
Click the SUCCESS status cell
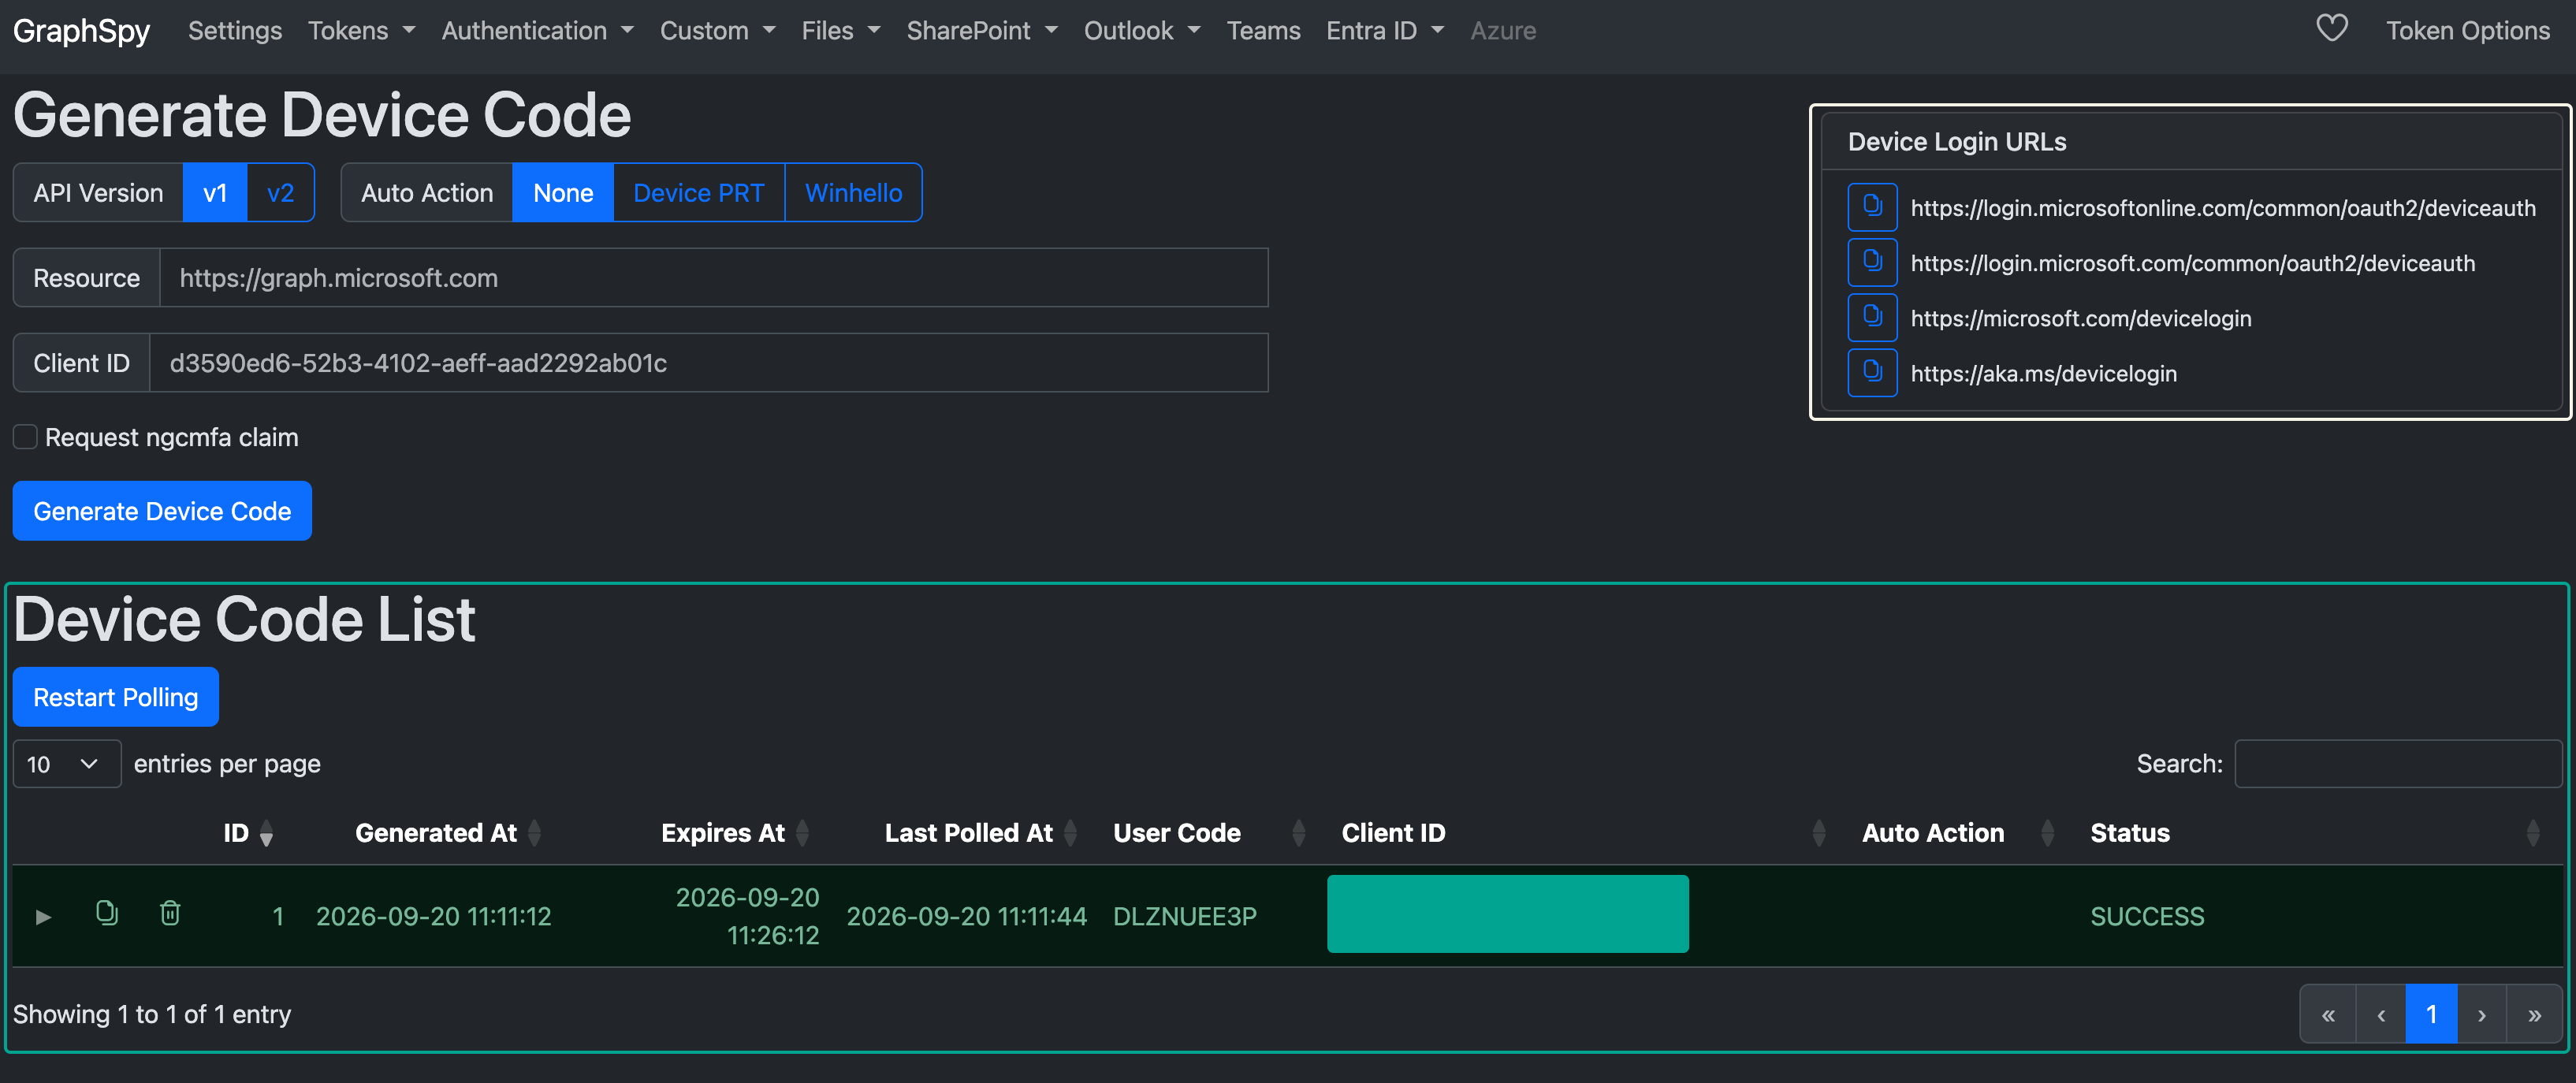pyautogui.click(x=2147, y=916)
